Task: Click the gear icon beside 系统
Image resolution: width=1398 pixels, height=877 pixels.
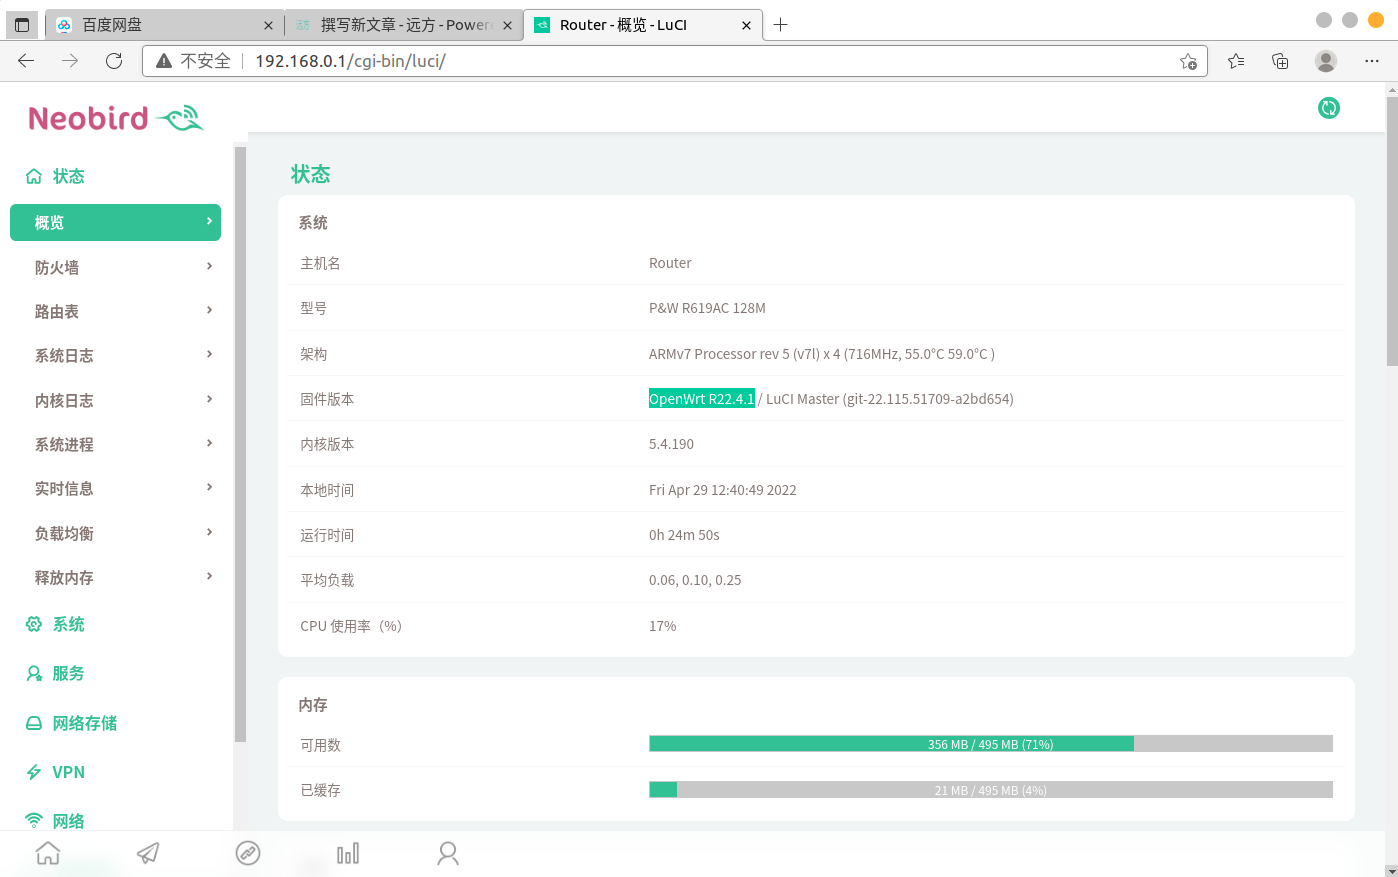Action: (34, 624)
